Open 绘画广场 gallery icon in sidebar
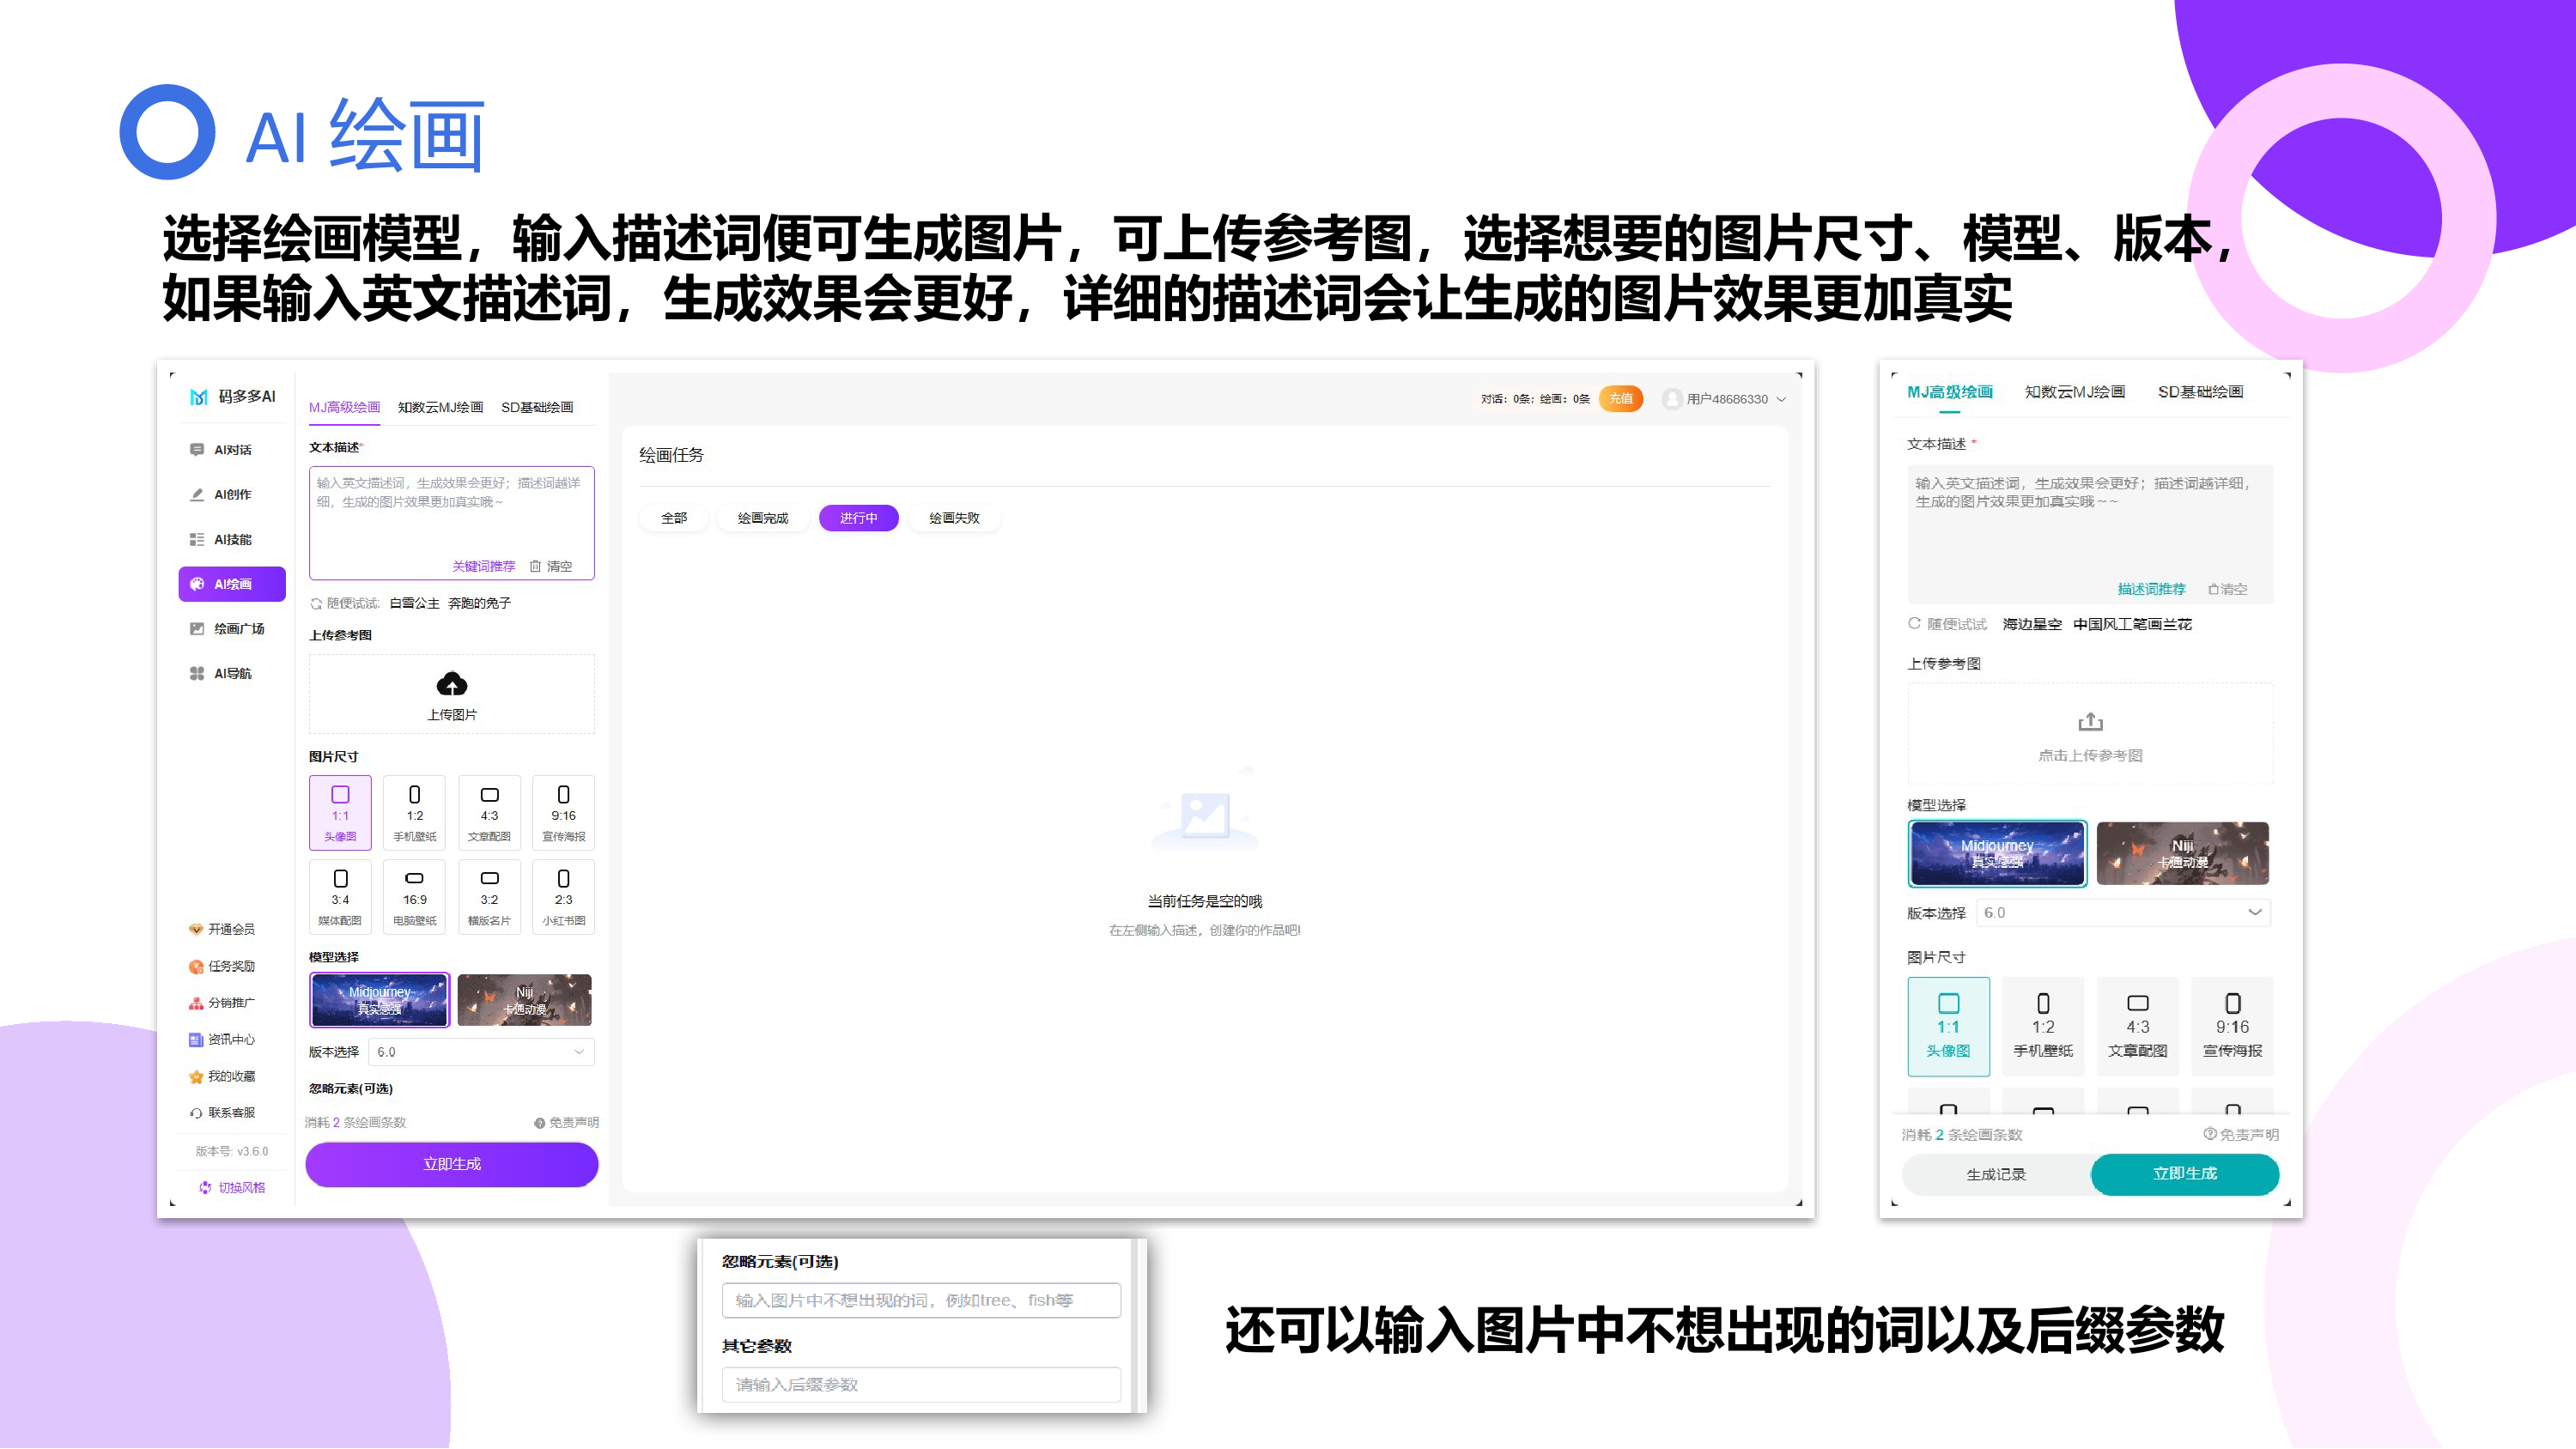Image resolution: width=2576 pixels, height=1449 pixels. coord(197,629)
